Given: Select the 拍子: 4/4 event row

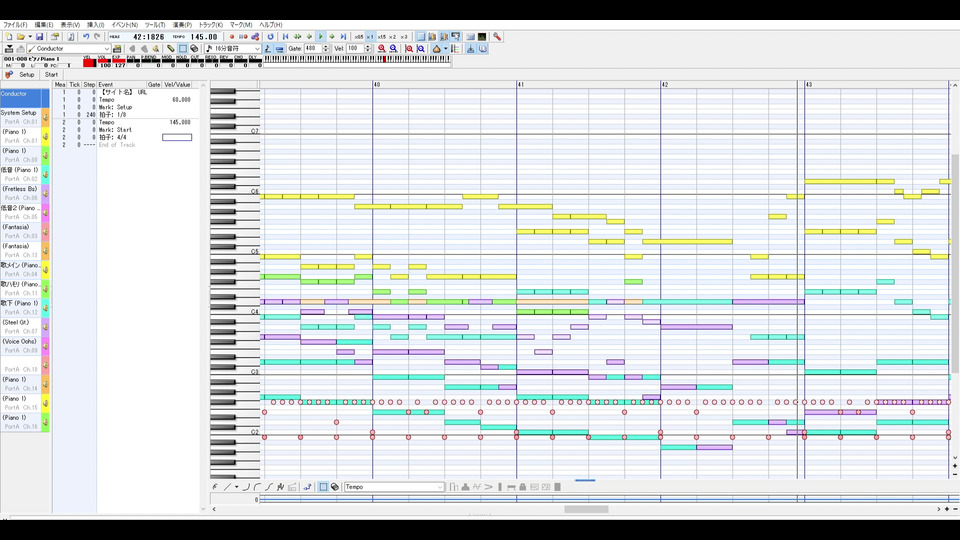Looking at the screenshot, I should point(126,137).
